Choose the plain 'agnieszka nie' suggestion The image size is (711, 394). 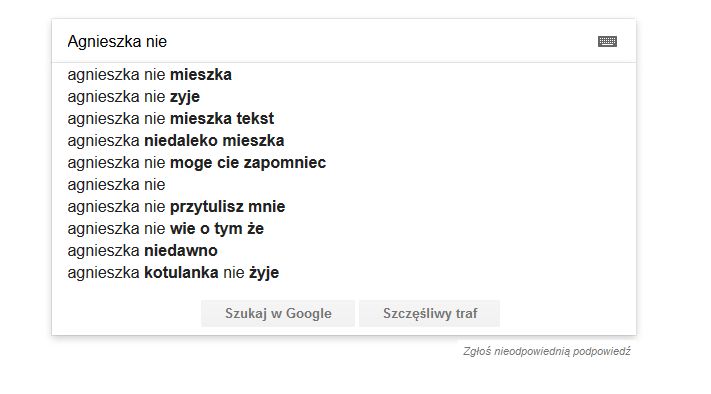point(344,185)
